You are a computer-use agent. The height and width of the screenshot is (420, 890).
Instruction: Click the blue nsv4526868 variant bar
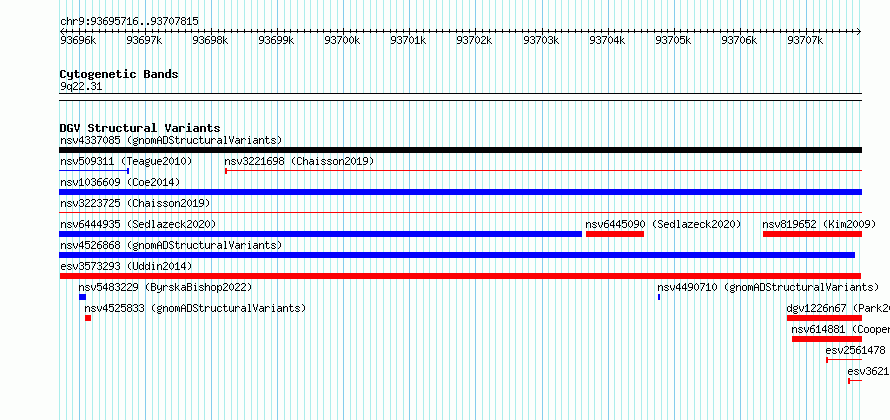[457, 255]
